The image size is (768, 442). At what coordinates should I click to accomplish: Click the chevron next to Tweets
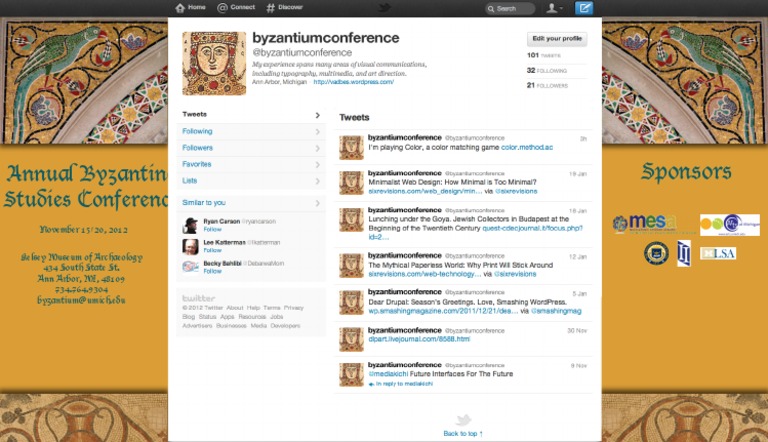click(x=317, y=115)
